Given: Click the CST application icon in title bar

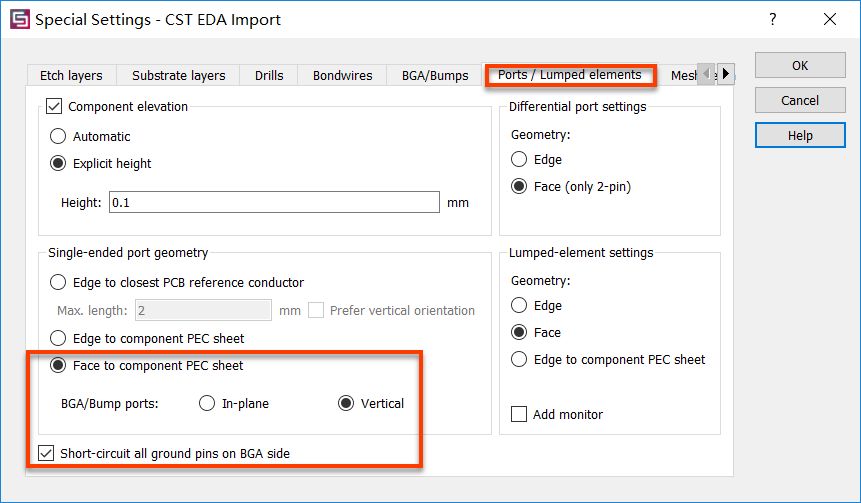Looking at the screenshot, I should [x=20, y=19].
